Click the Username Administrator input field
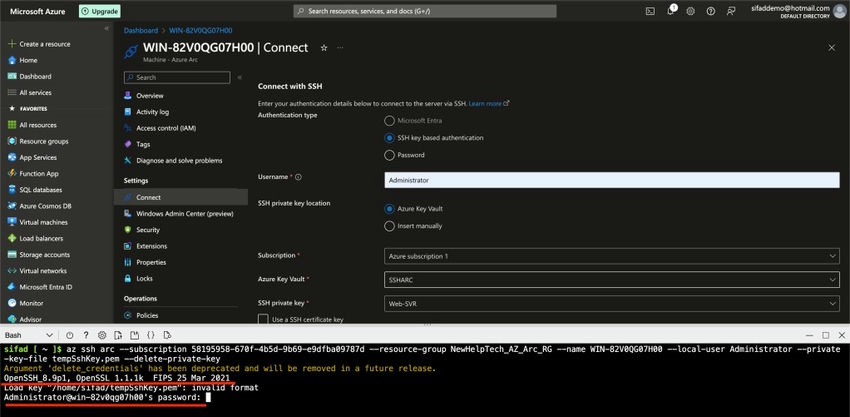The image size is (850, 417). 612,180
